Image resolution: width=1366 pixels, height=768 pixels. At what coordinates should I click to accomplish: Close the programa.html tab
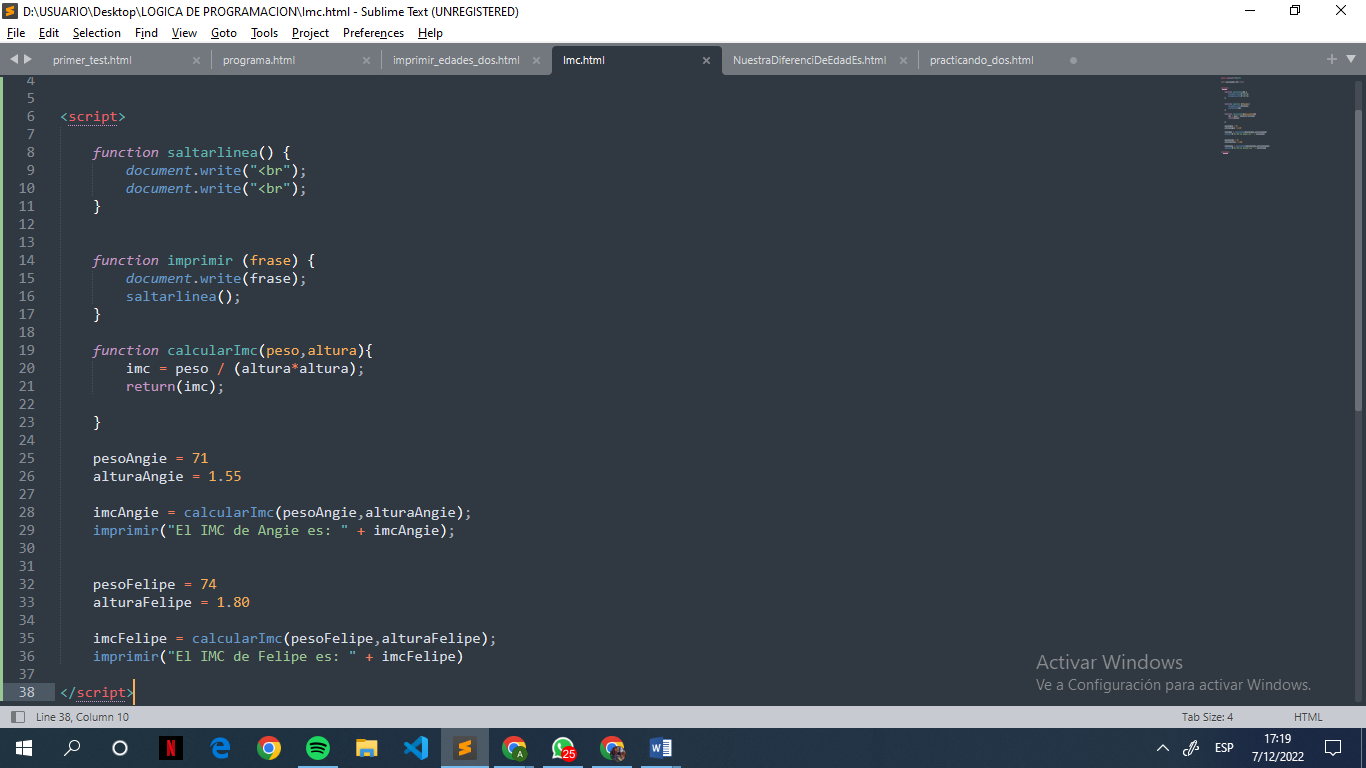[x=366, y=60]
